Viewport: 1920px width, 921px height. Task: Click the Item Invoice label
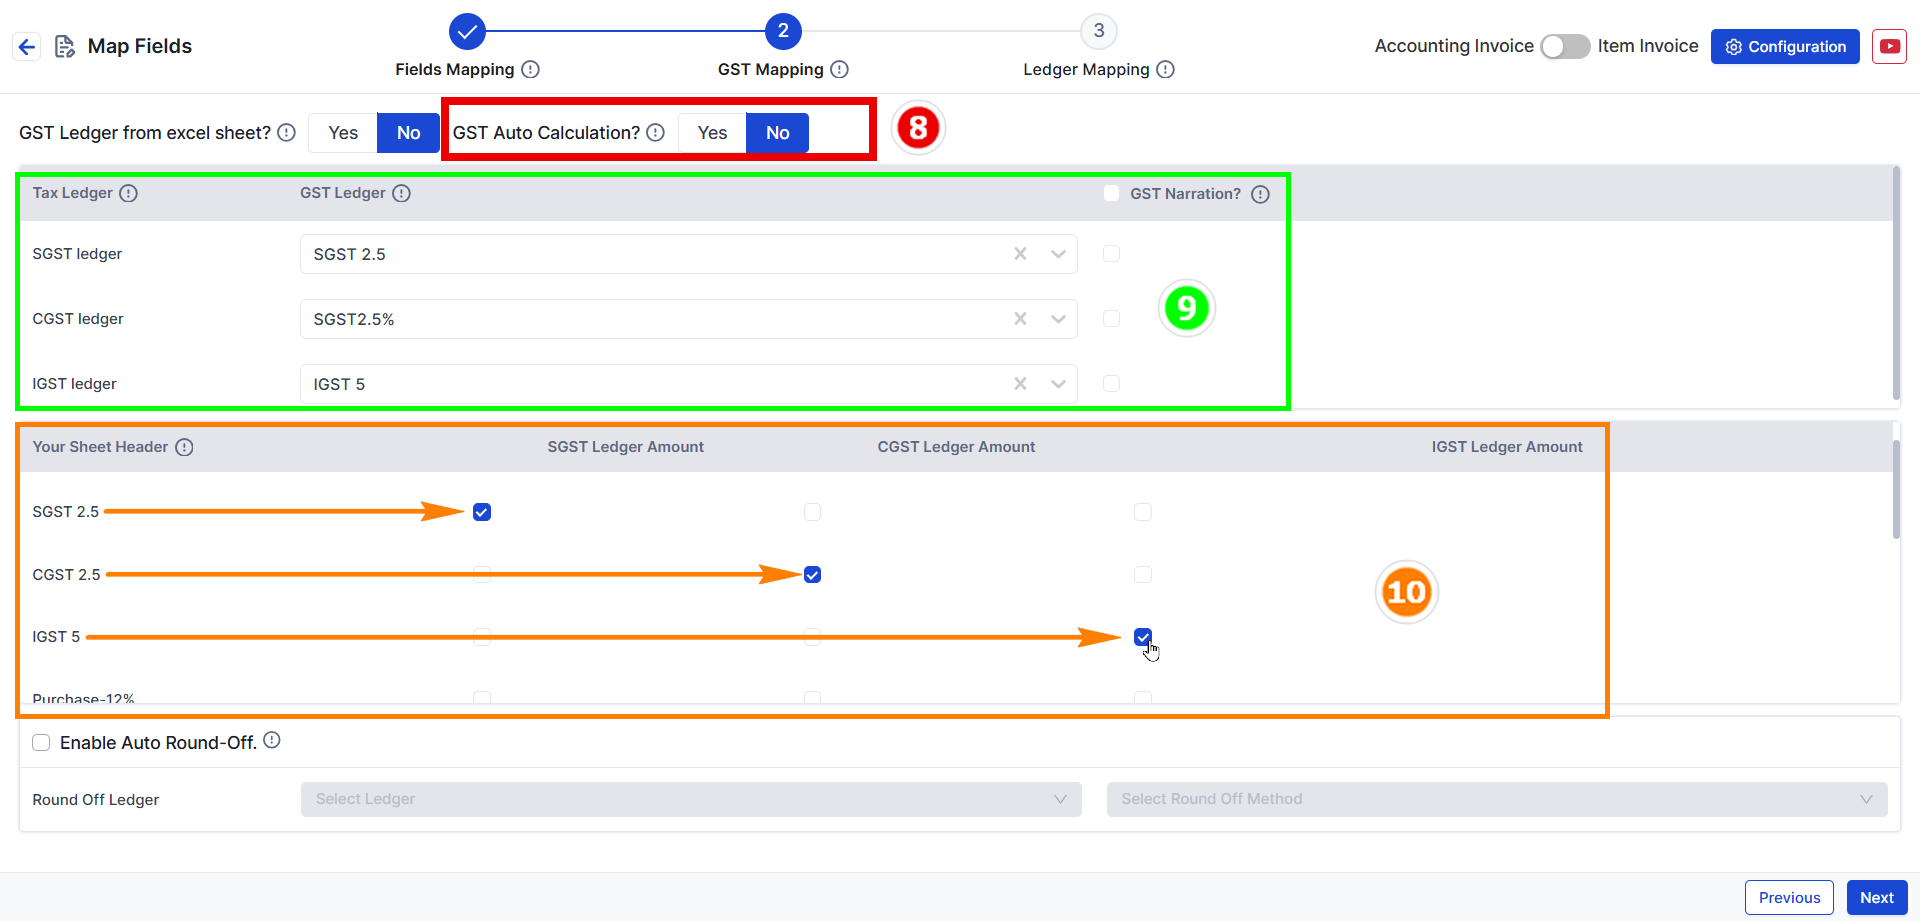click(1648, 46)
